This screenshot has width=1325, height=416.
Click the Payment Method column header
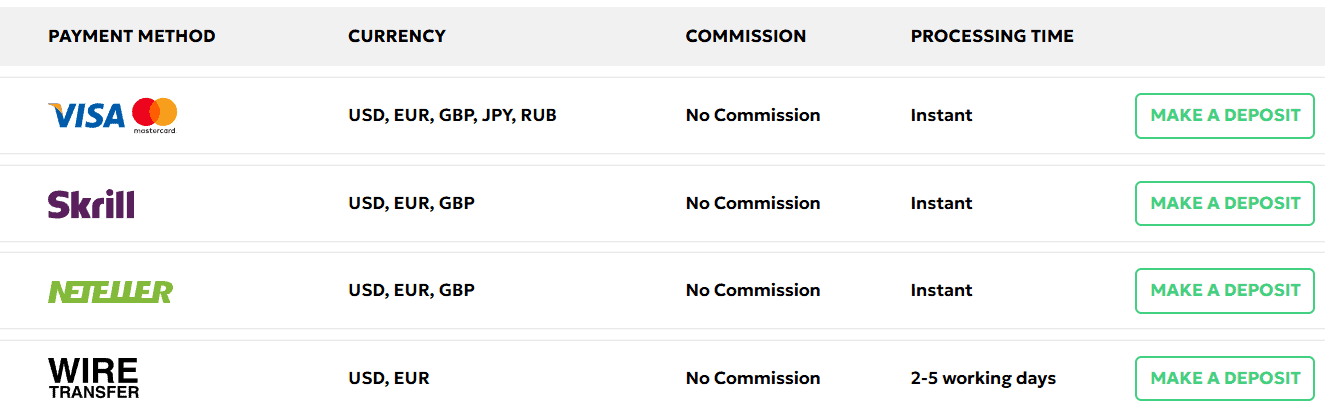click(x=132, y=36)
